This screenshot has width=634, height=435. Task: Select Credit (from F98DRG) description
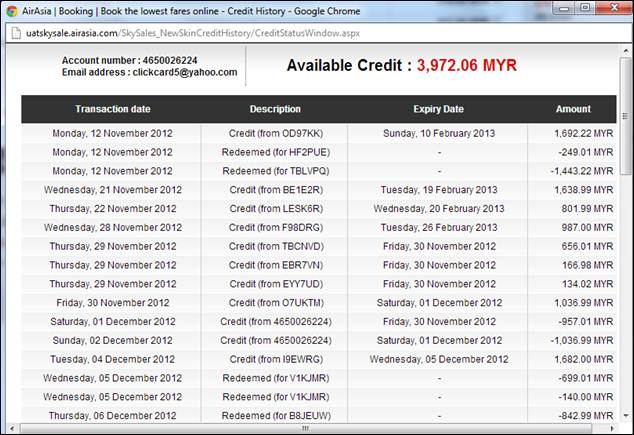276,228
